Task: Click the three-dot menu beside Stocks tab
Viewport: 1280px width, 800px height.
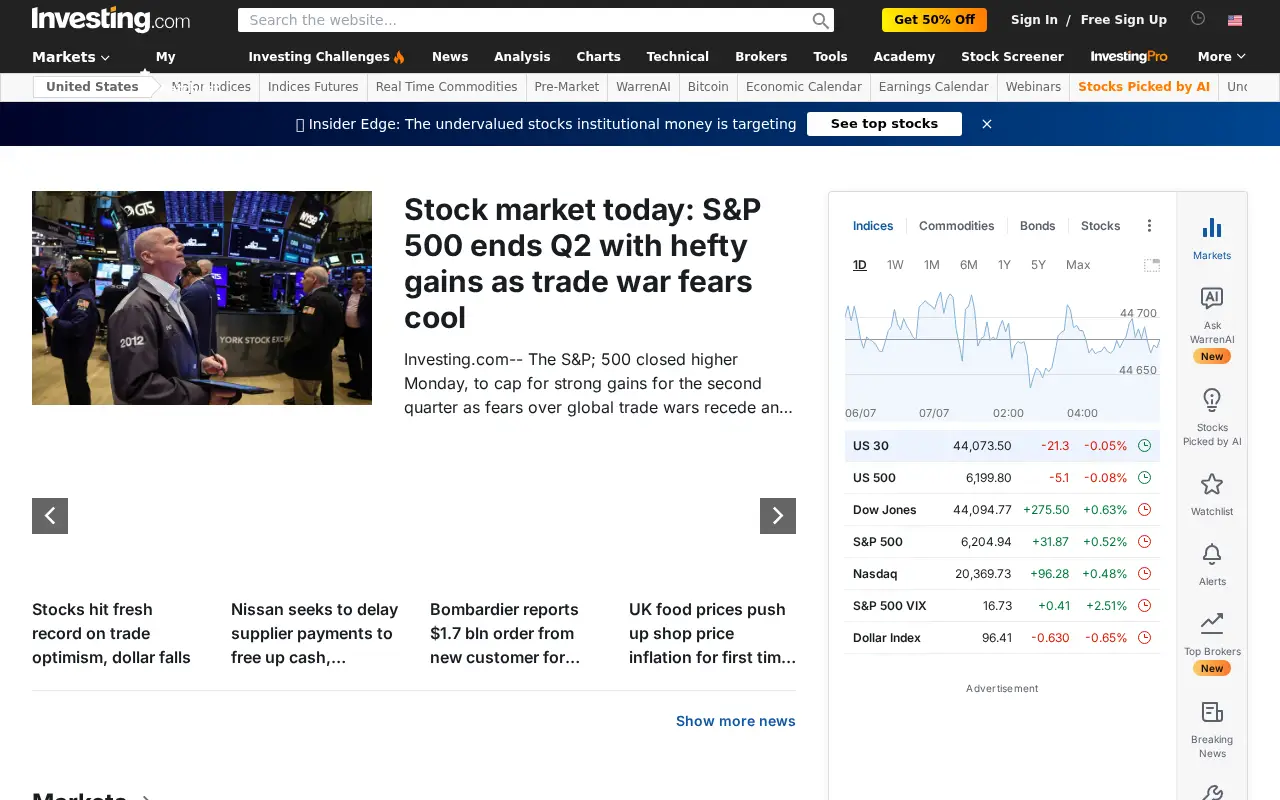Action: (1149, 226)
